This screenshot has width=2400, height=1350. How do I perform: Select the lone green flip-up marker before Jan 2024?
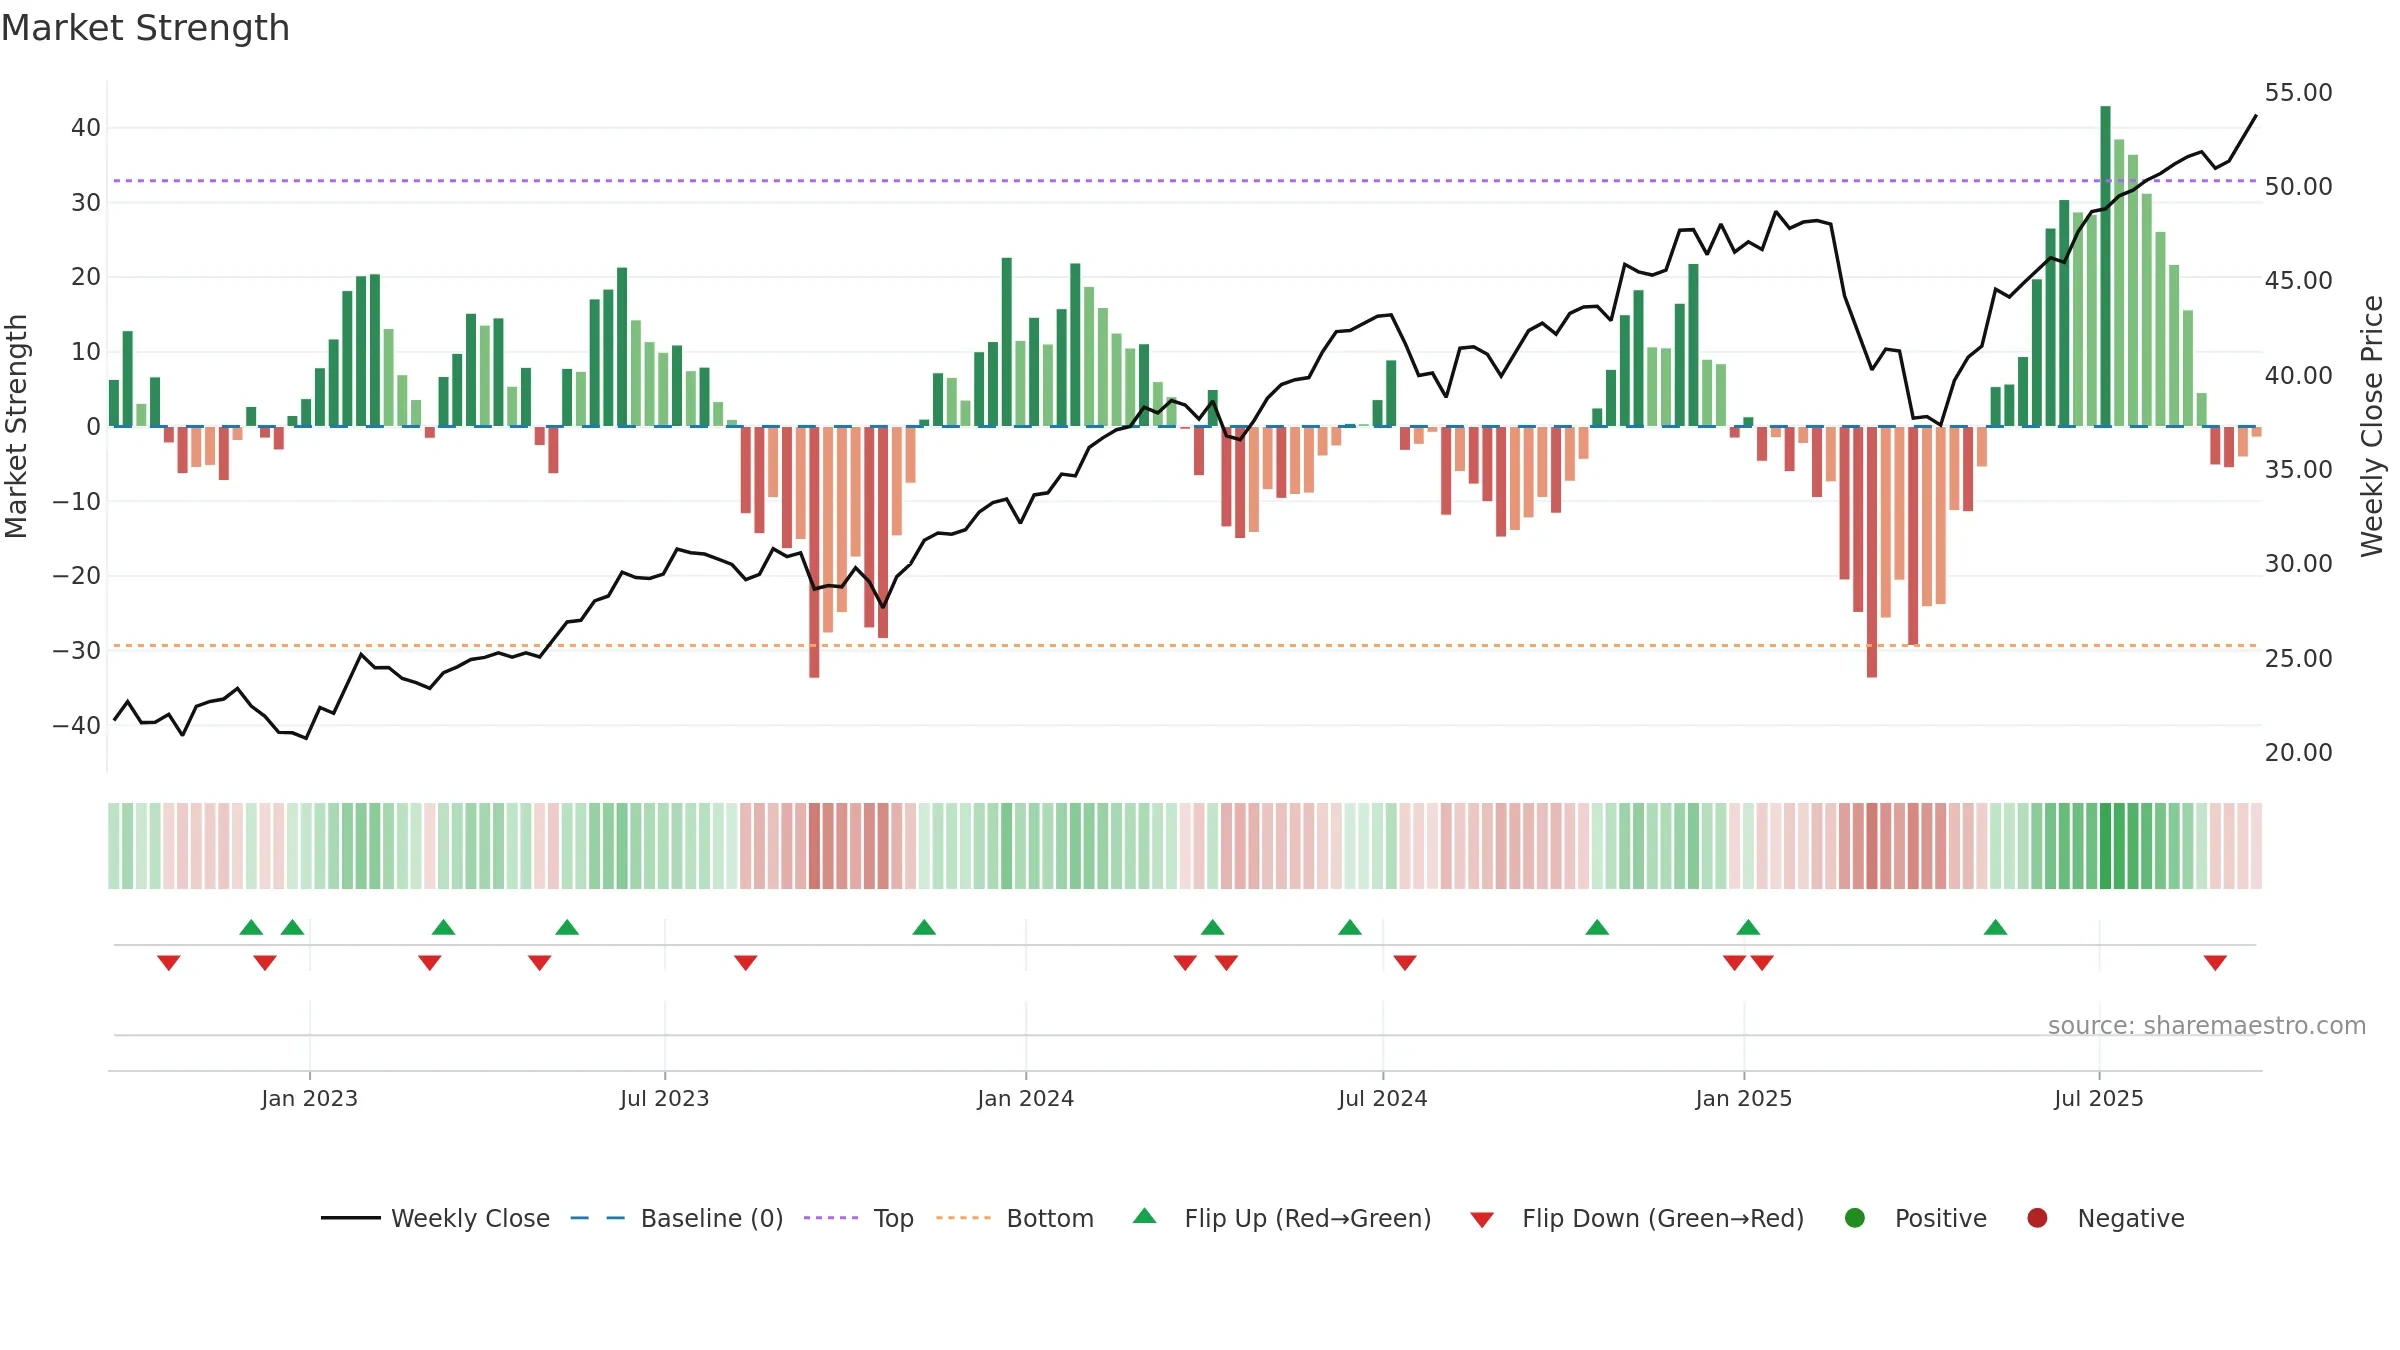924,927
